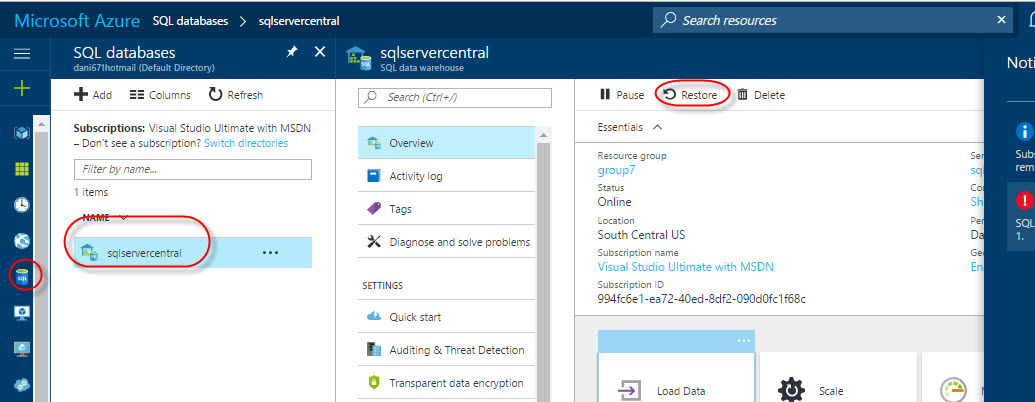Click the Filter by name field
The height and width of the screenshot is (402, 1035).
(193, 170)
